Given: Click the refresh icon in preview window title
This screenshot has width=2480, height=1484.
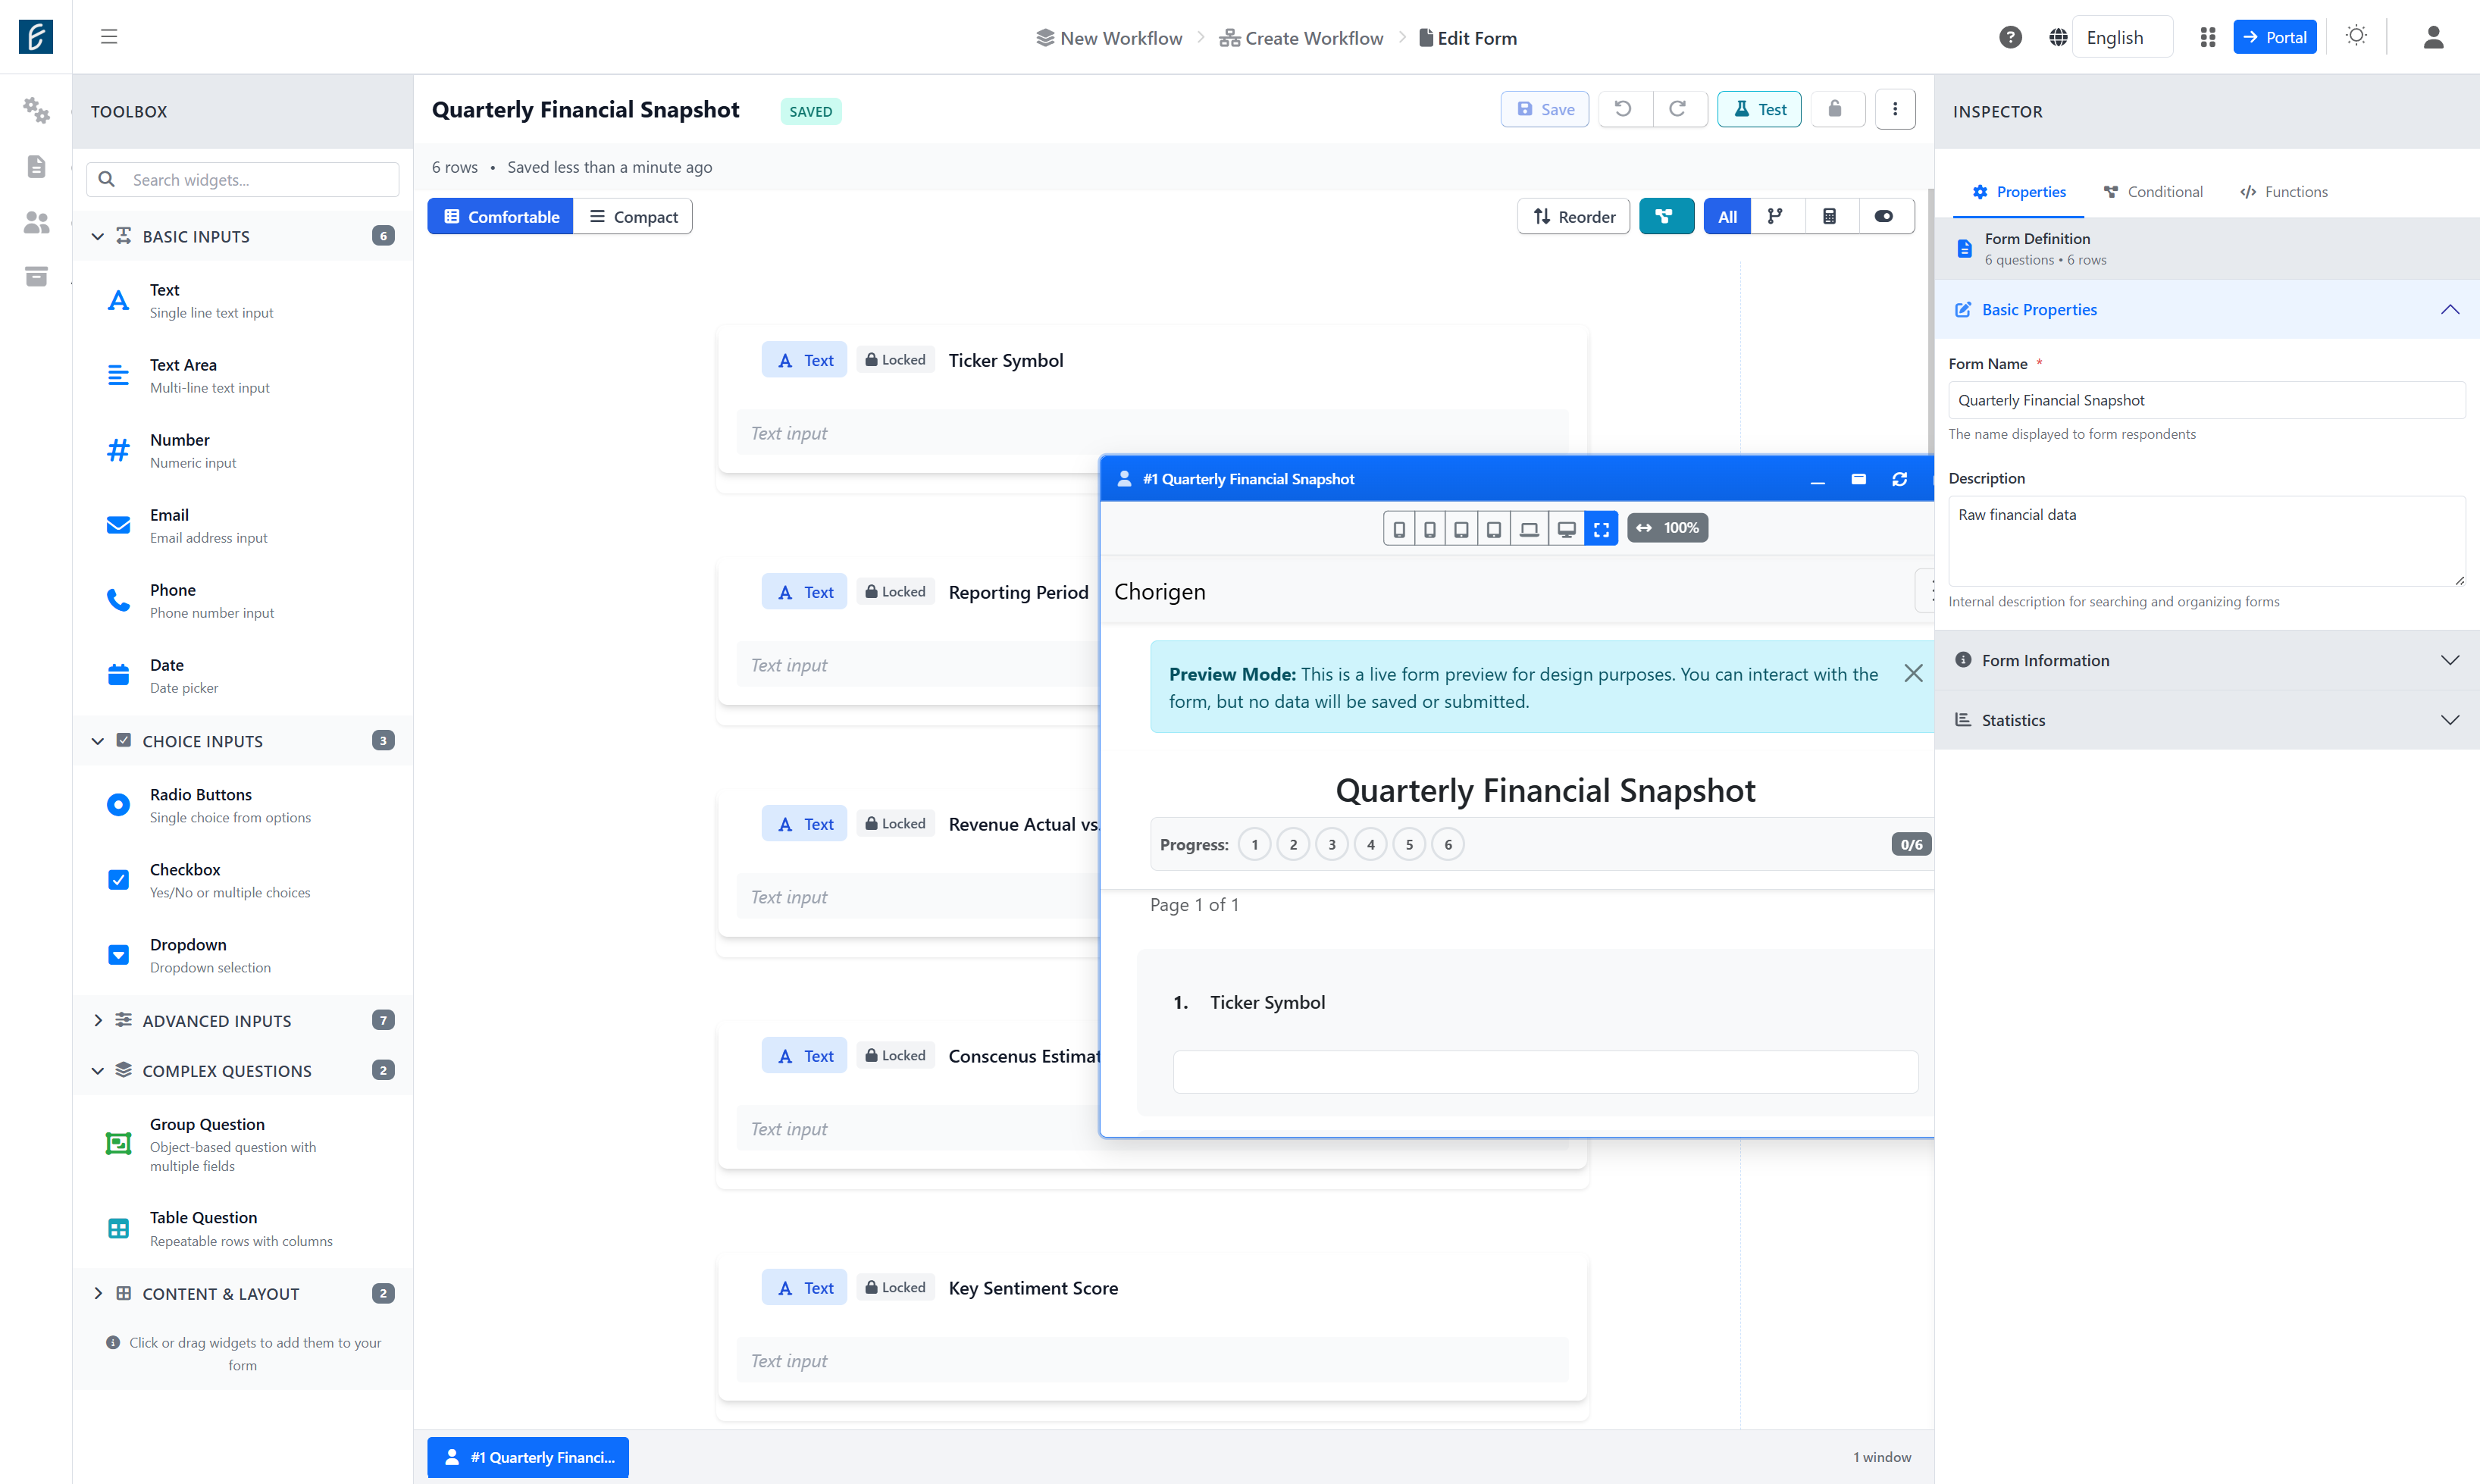Looking at the screenshot, I should [x=1900, y=479].
